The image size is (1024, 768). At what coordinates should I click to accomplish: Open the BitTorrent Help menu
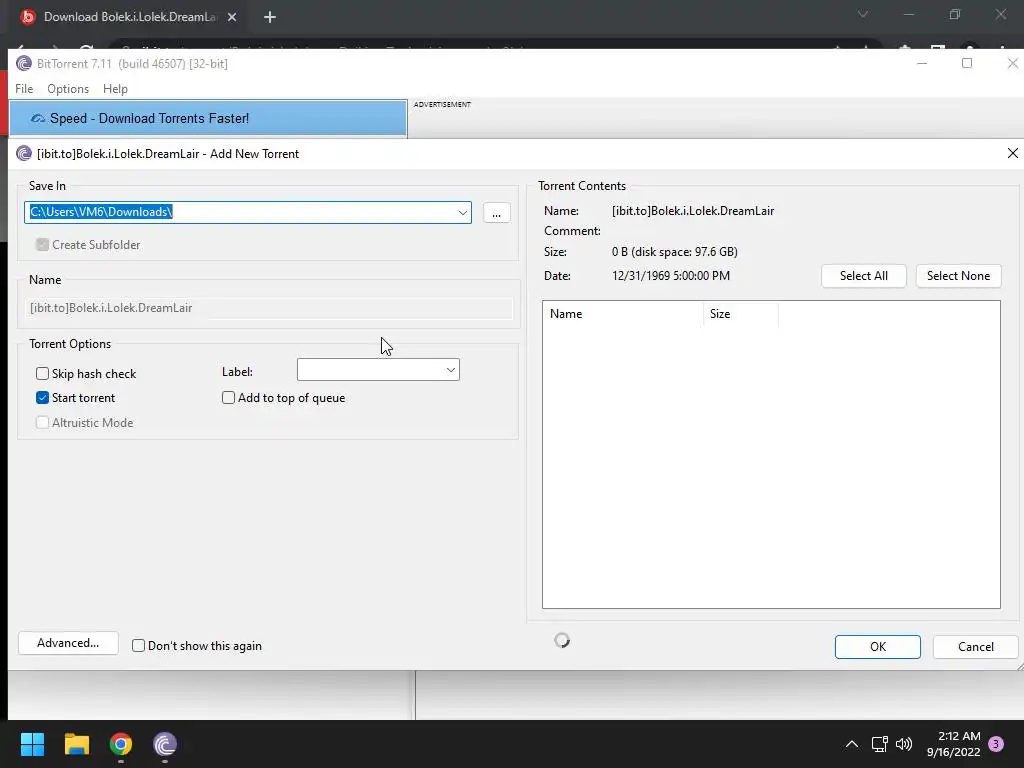click(x=116, y=89)
